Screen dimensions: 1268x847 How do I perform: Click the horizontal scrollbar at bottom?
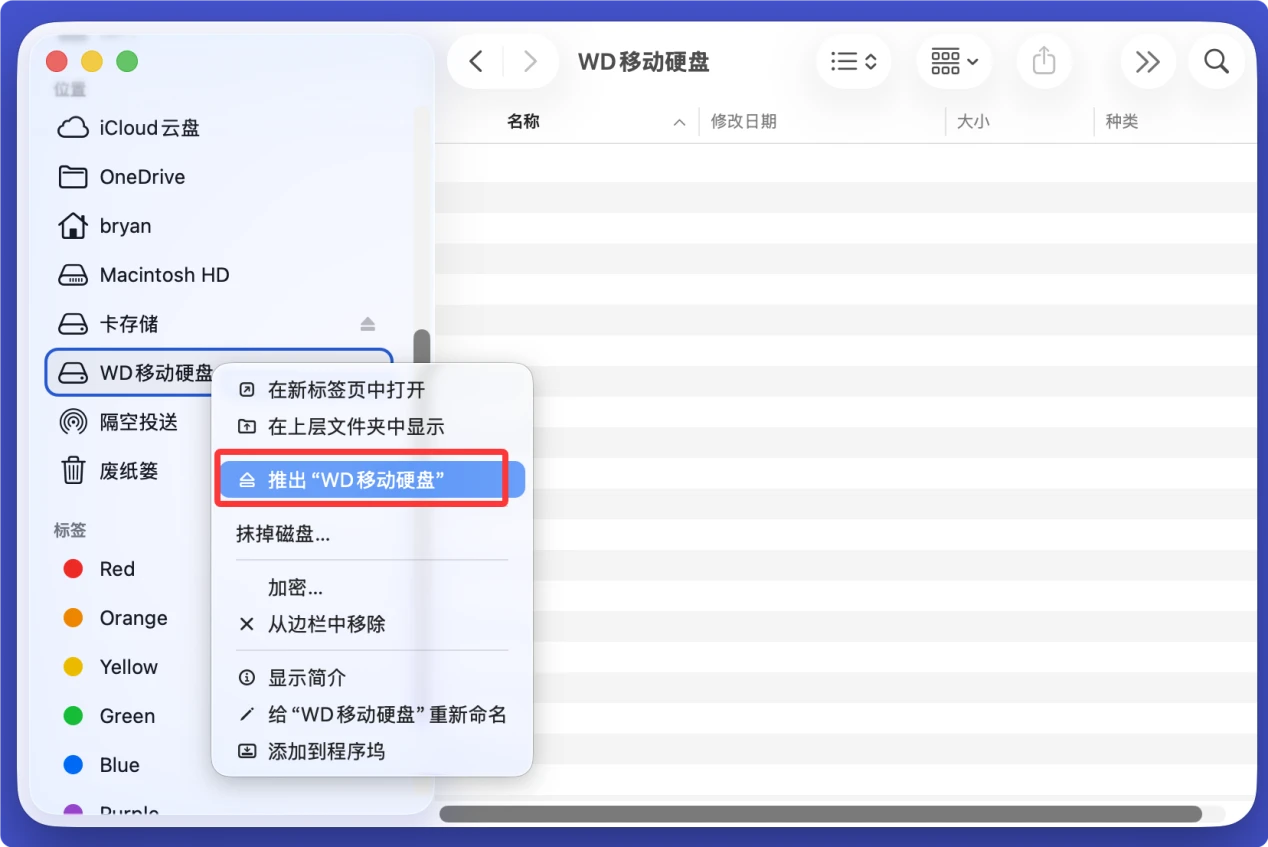point(820,814)
